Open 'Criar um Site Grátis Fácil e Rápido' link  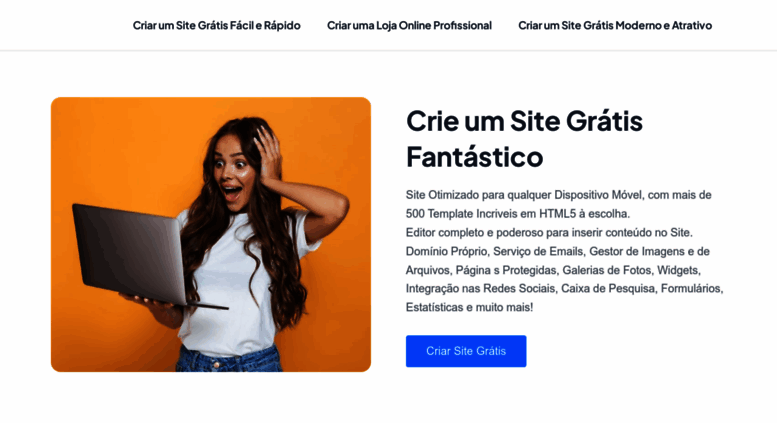coord(217,25)
